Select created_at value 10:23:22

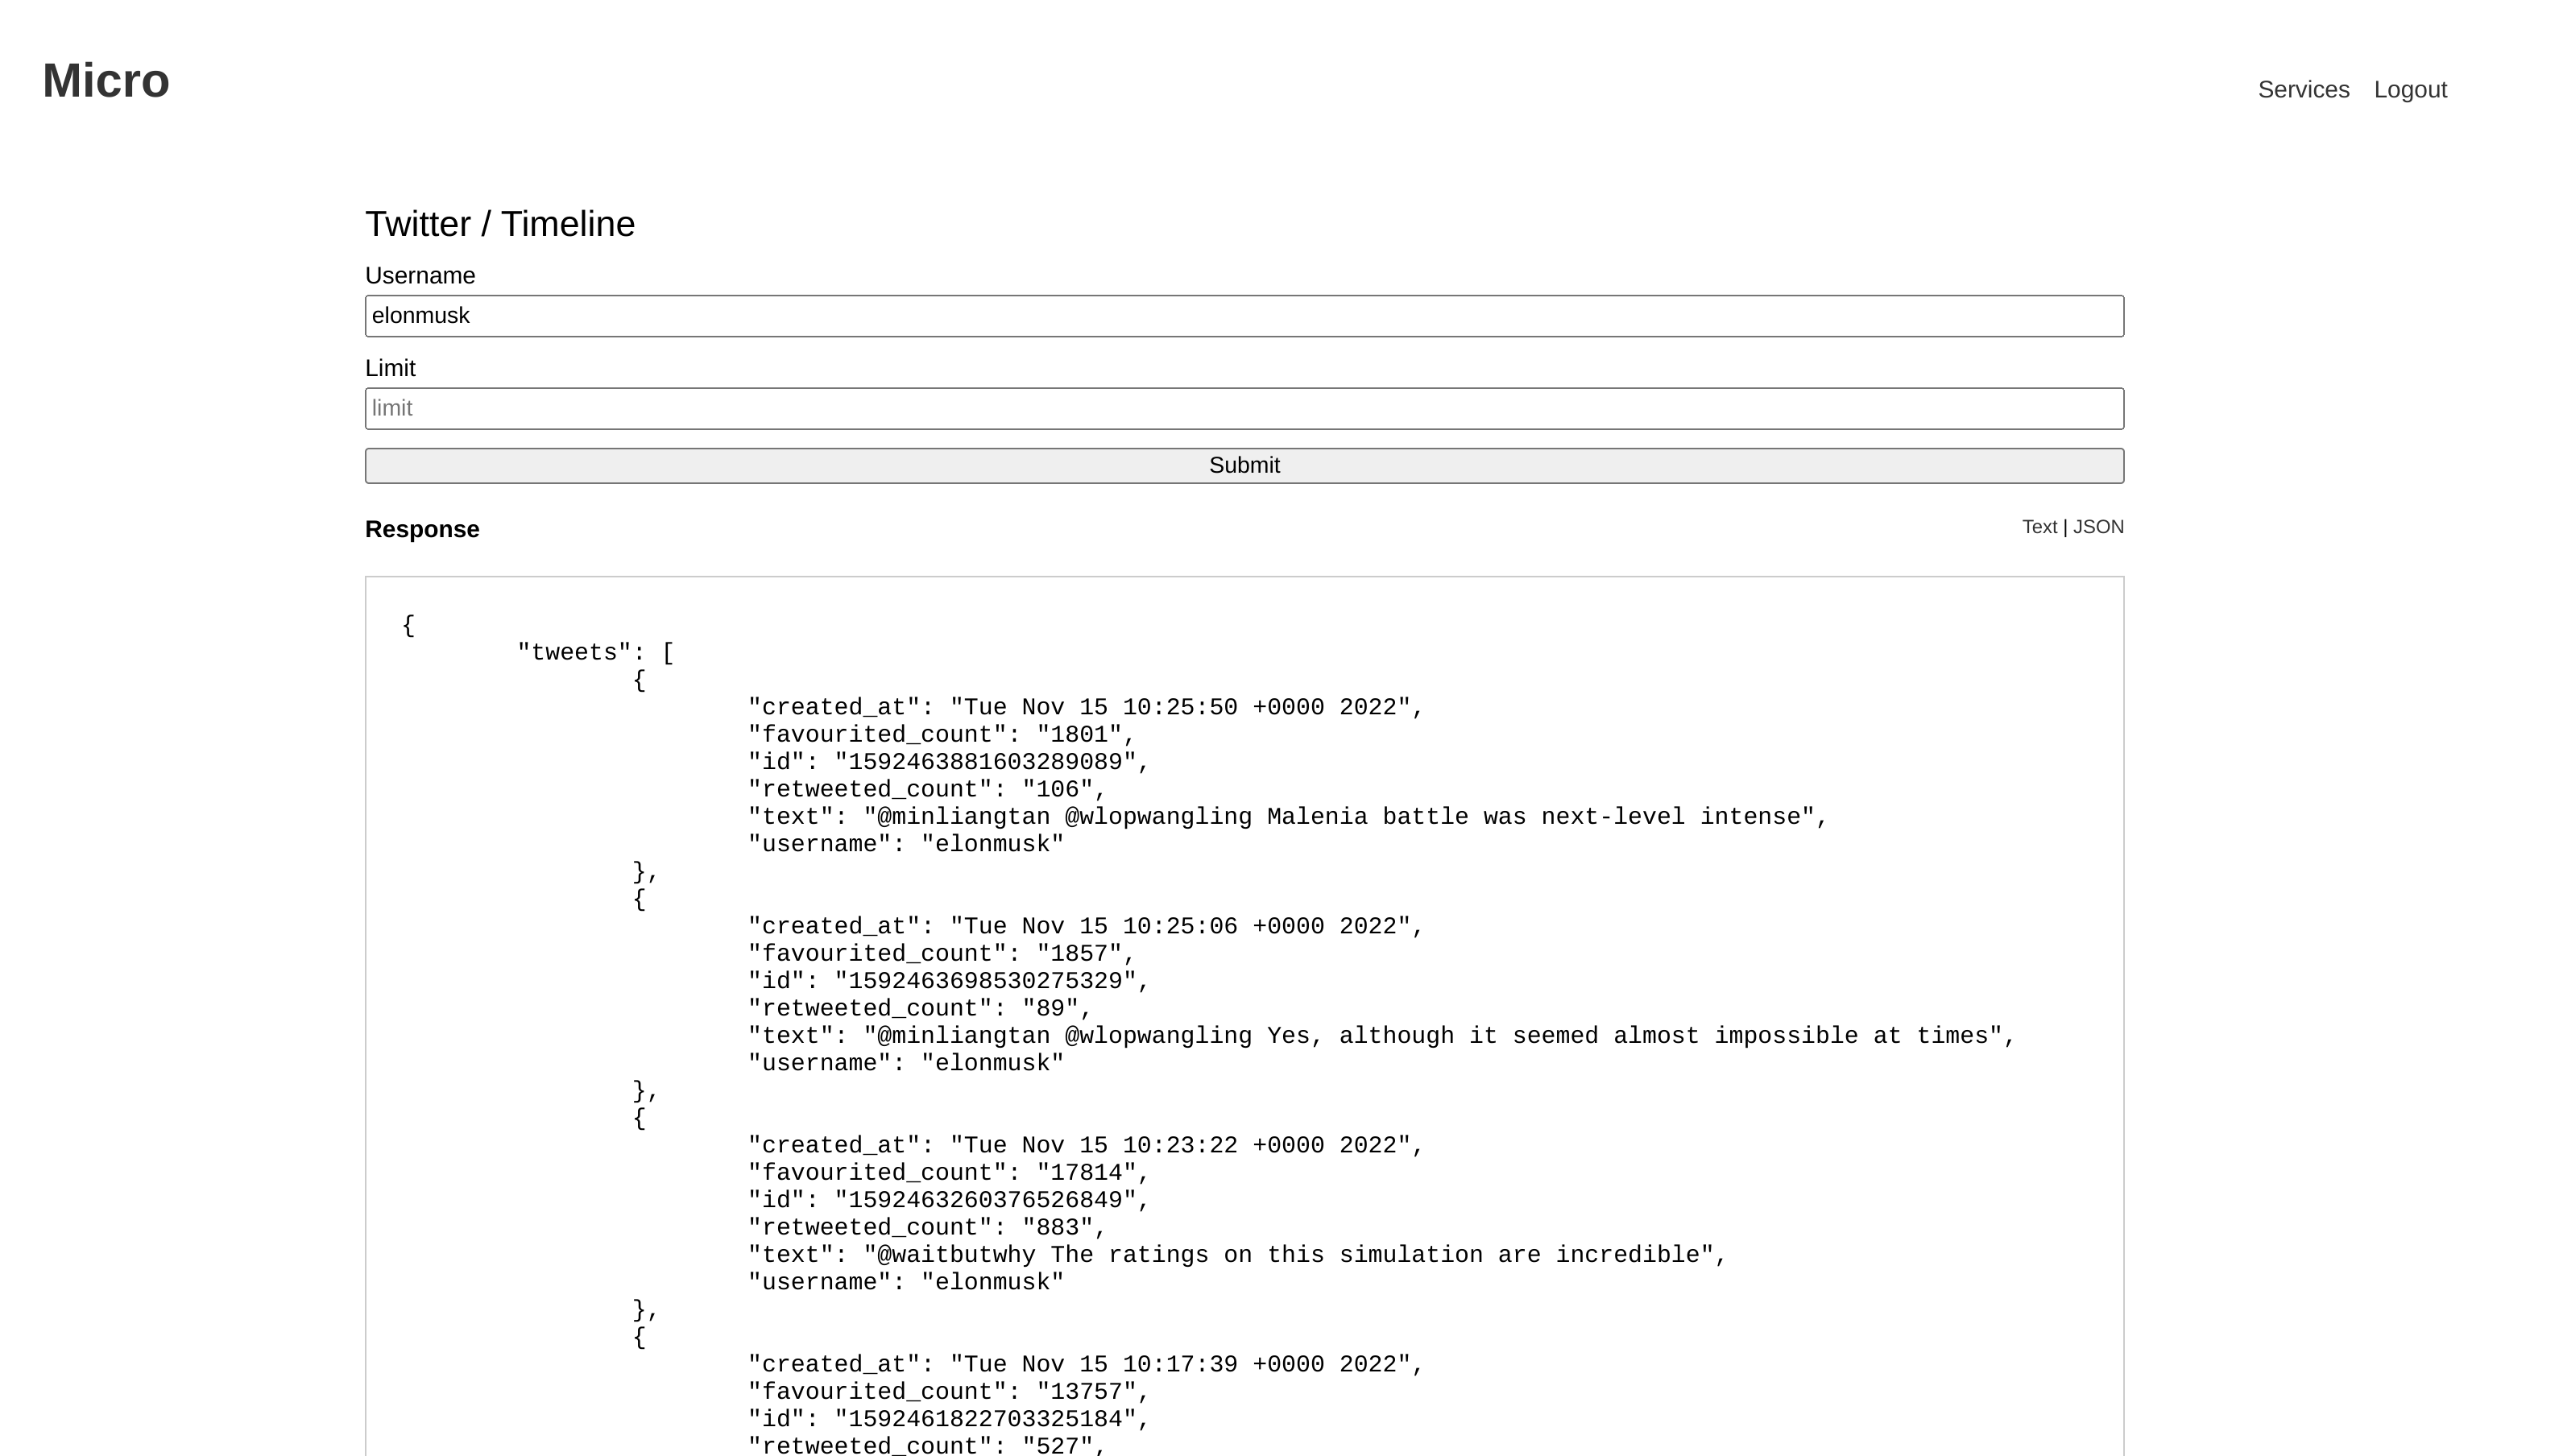(x=1085, y=1146)
